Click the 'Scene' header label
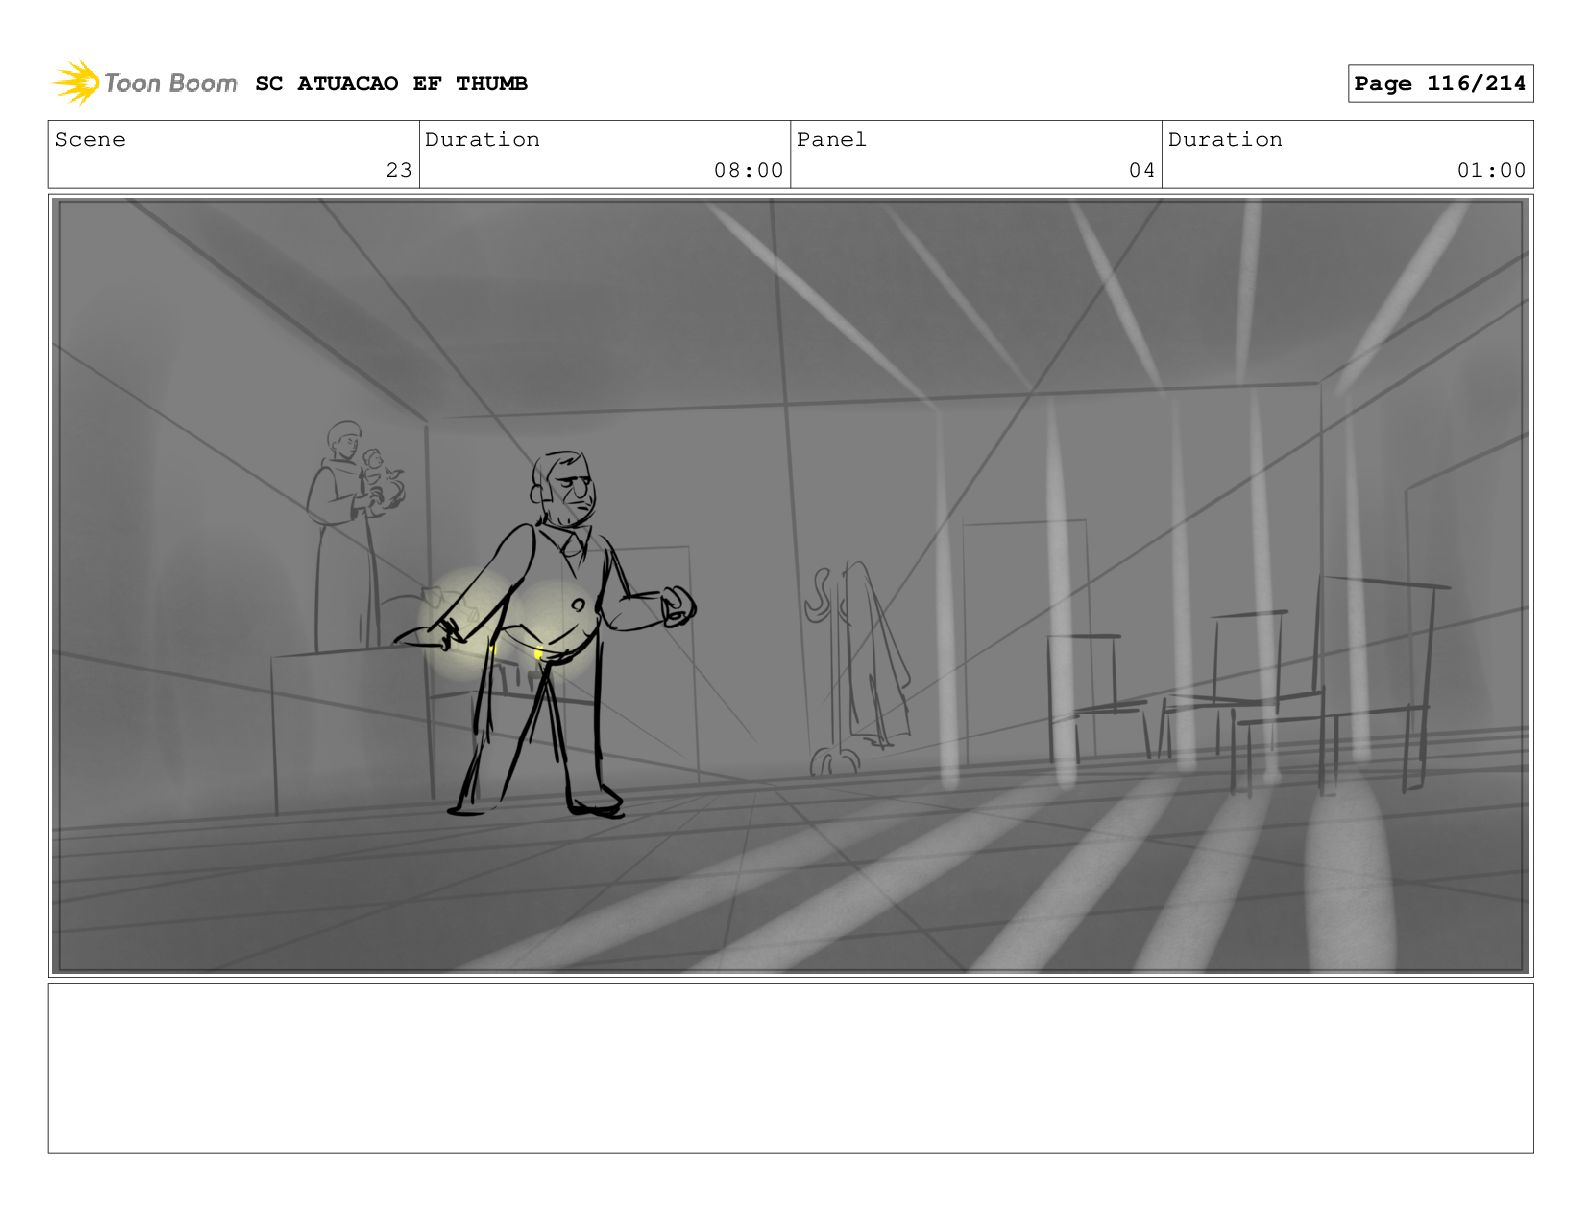 tap(90, 139)
